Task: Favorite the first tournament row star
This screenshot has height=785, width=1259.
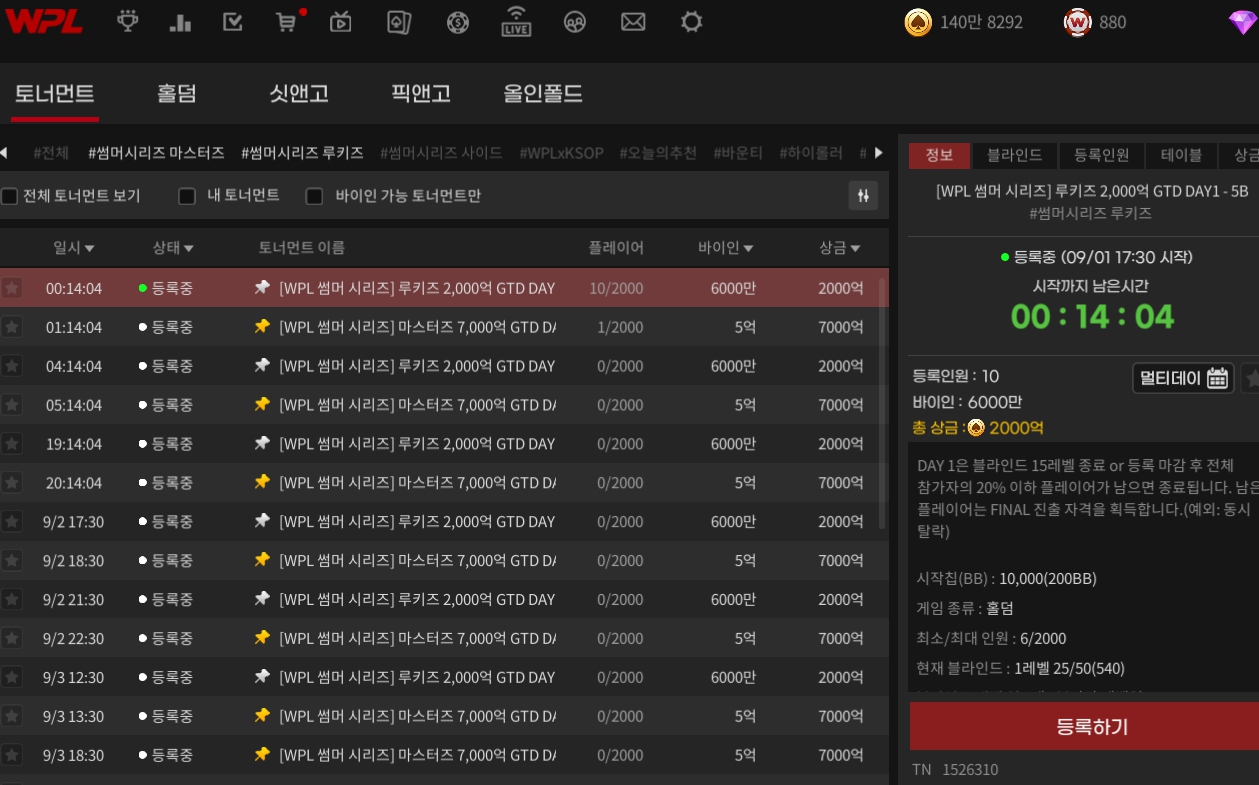Action: click(12, 288)
